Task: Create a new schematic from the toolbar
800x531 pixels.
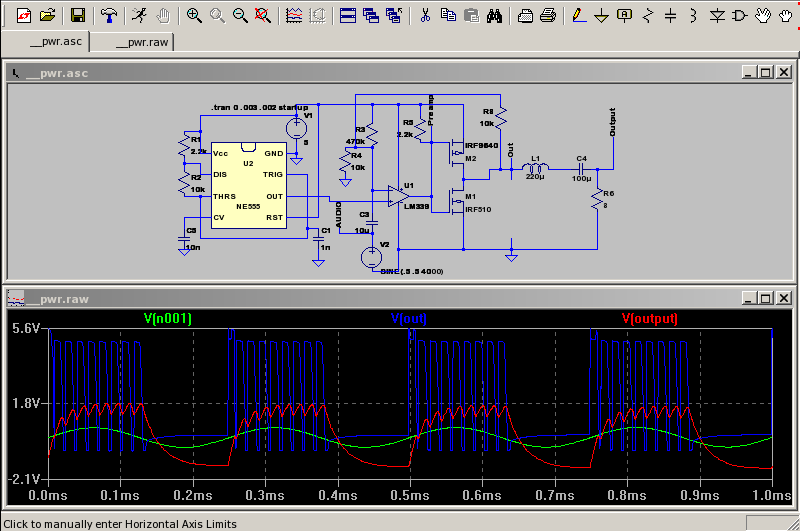Action: coord(24,16)
